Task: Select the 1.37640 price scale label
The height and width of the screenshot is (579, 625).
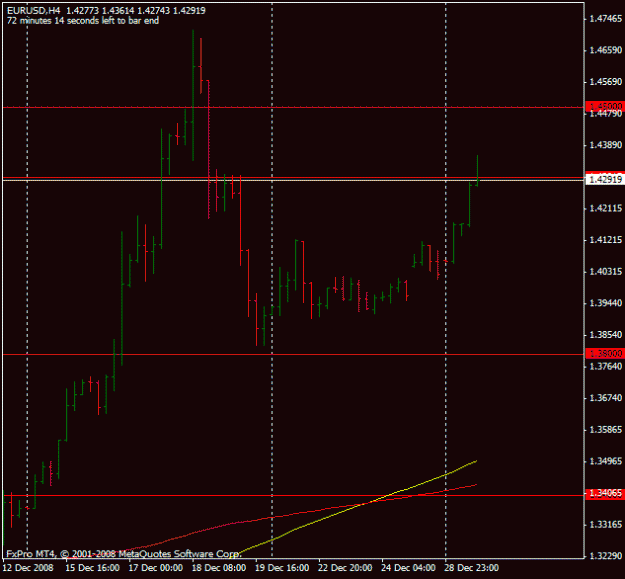Action: point(605,366)
